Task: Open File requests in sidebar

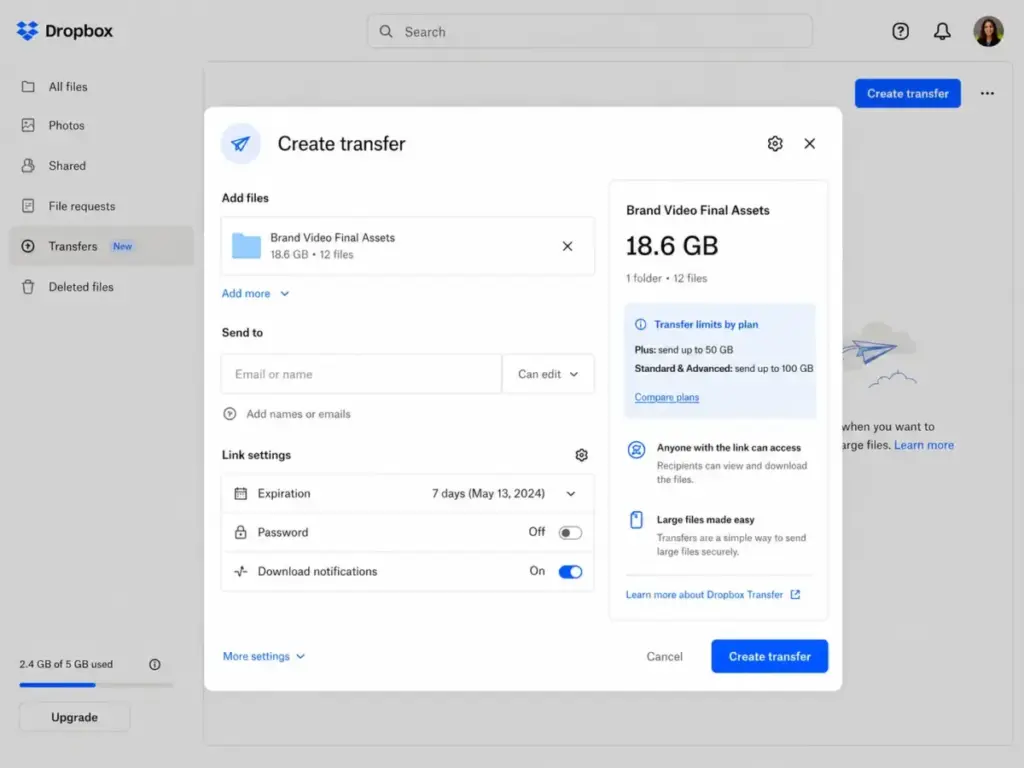Action: tap(101, 206)
